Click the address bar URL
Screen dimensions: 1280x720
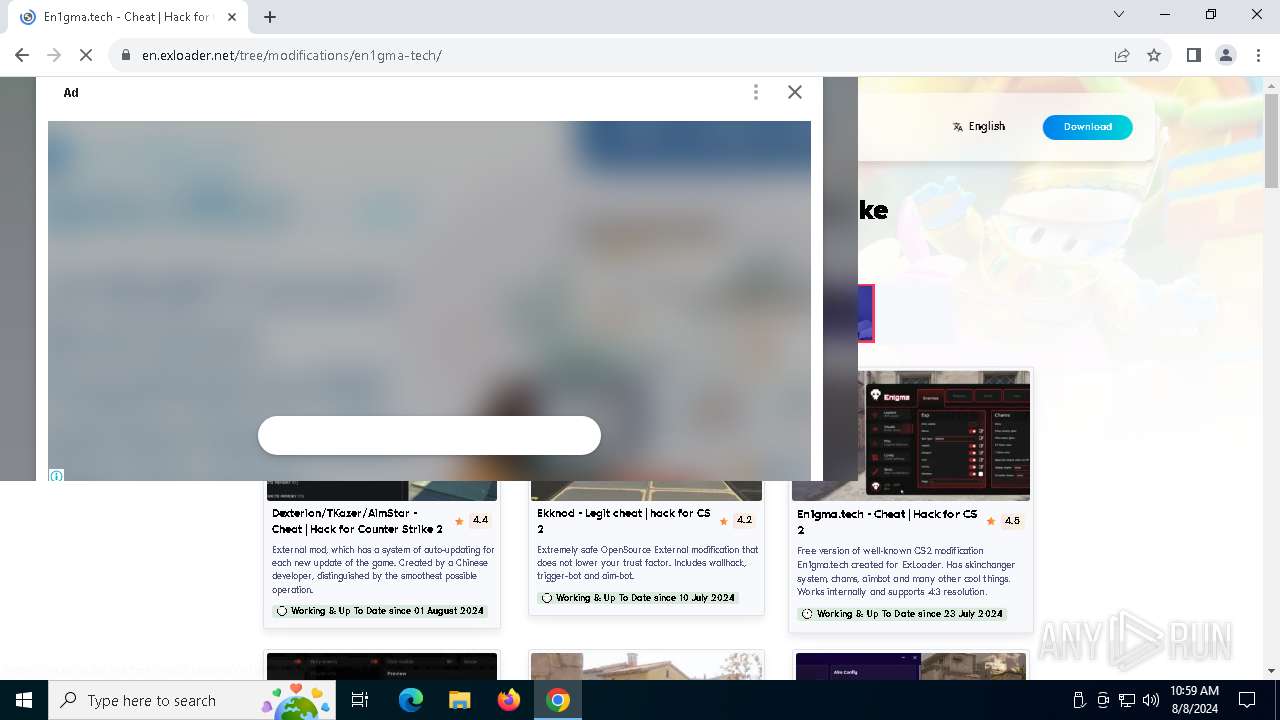(292, 55)
